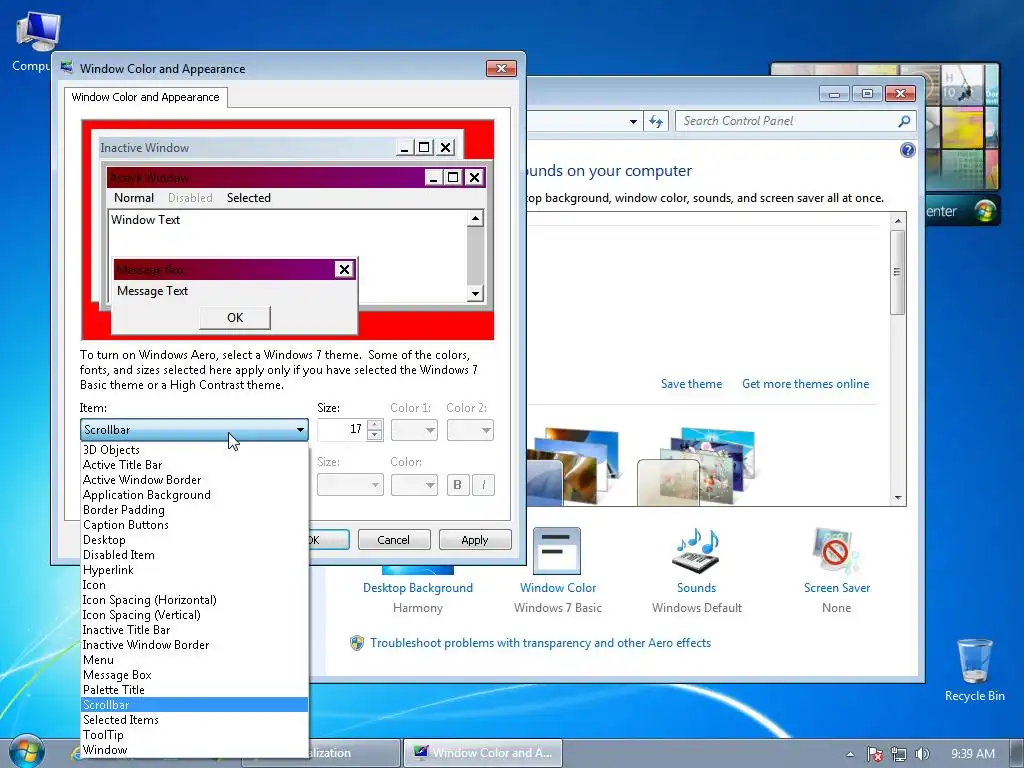1024x768 pixels.
Task: Select 3D Objects from the Item list
Action: click(194, 449)
